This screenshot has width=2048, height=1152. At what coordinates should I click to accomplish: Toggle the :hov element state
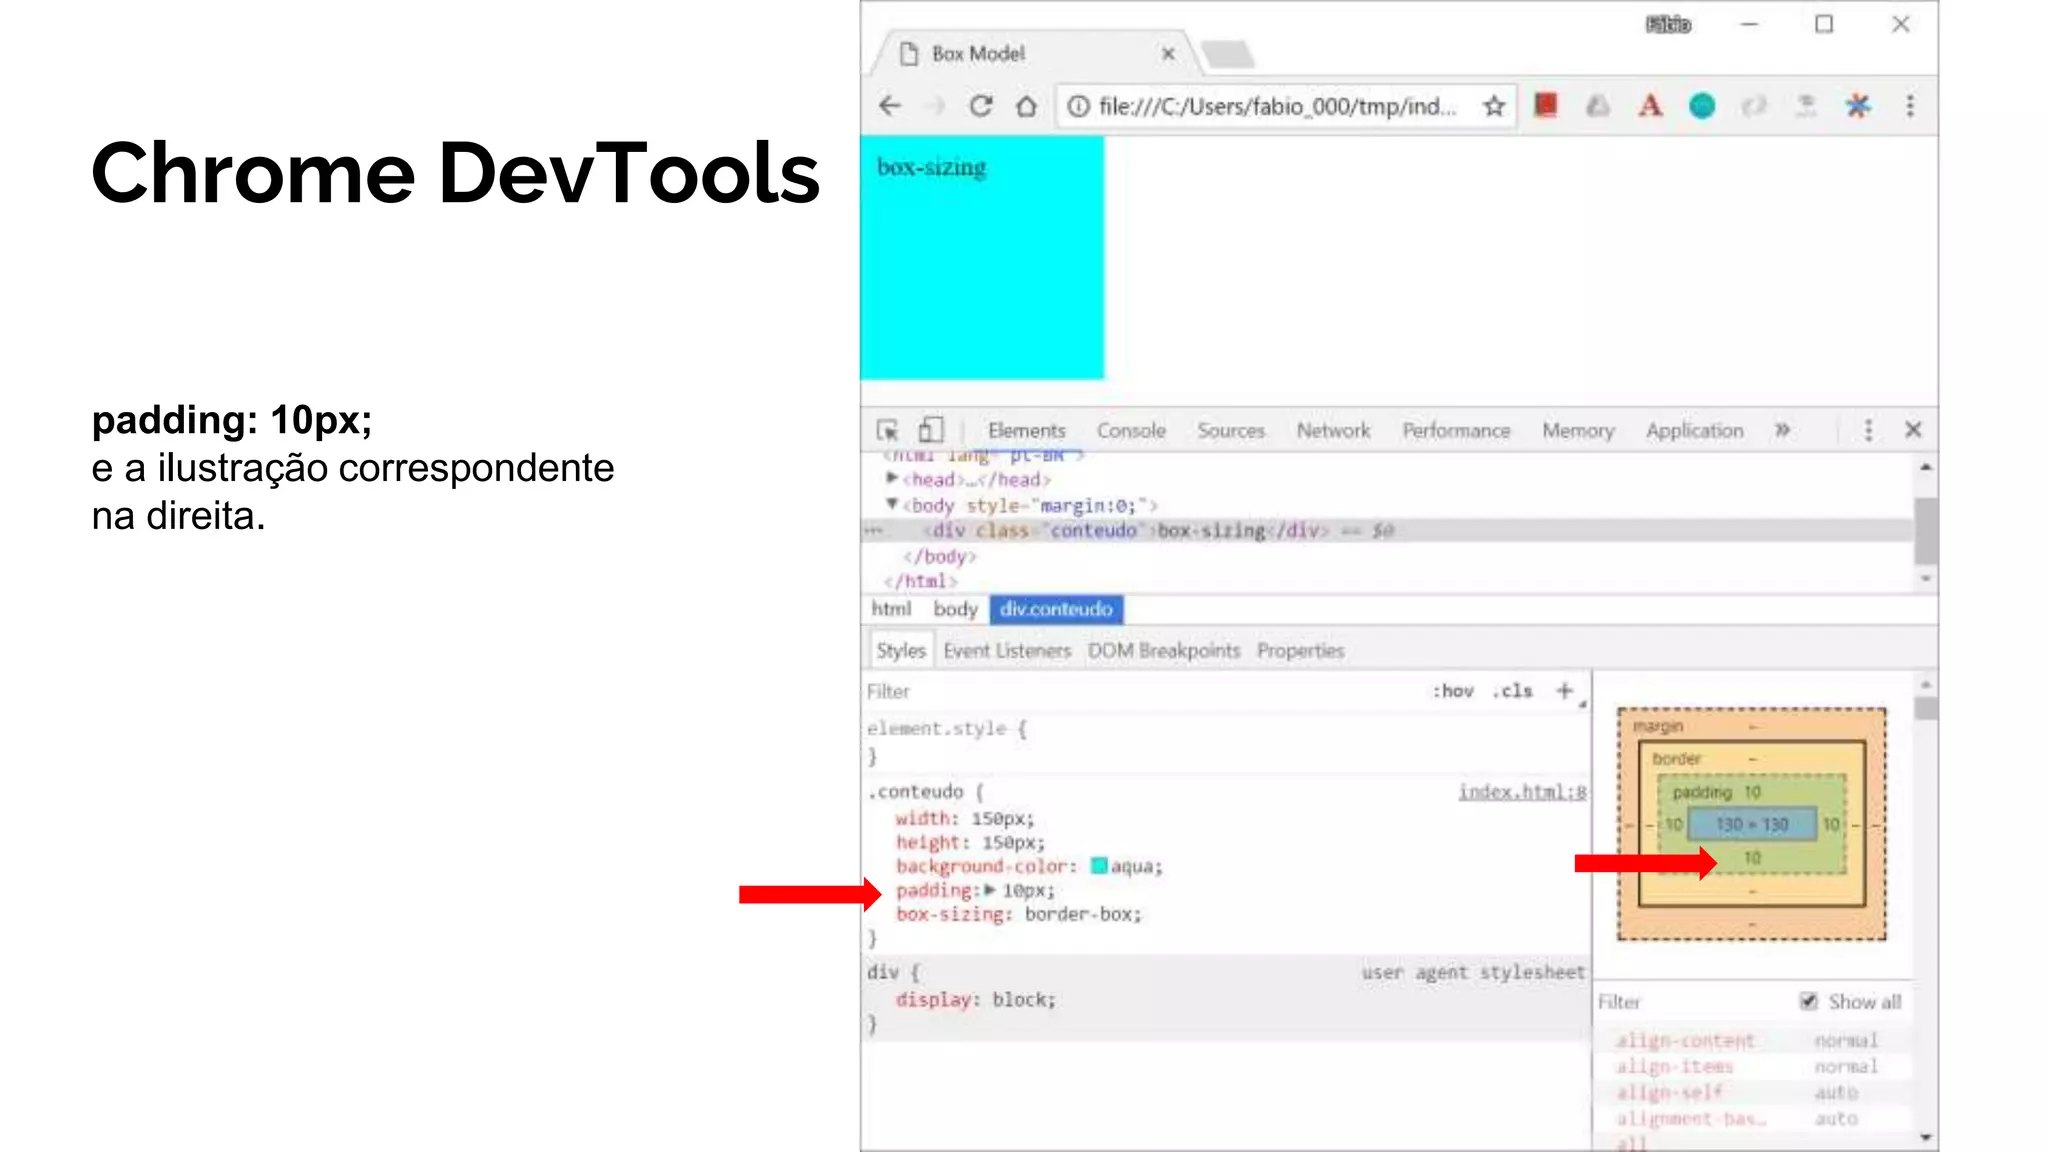pyautogui.click(x=1453, y=691)
